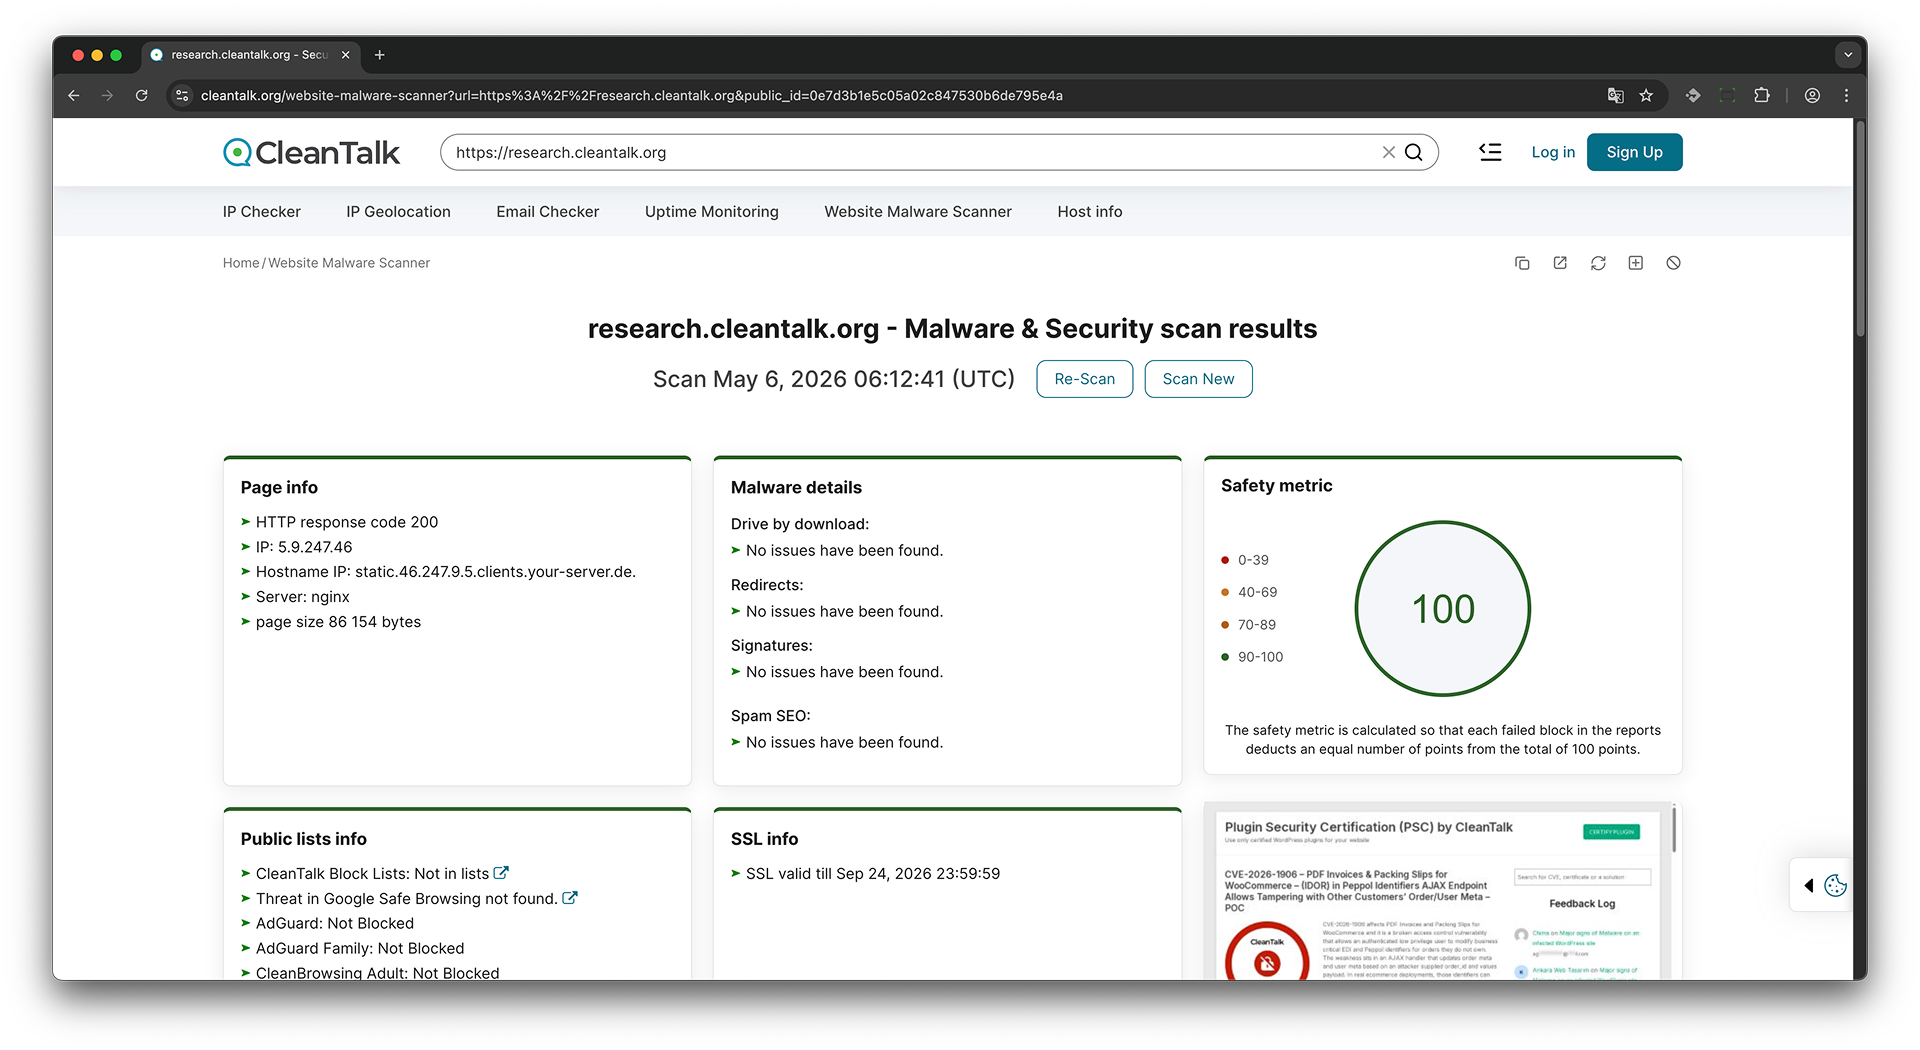Image resolution: width=1920 pixels, height=1050 pixels.
Task: Click the Server: nginx line
Action: (x=303, y=597)
